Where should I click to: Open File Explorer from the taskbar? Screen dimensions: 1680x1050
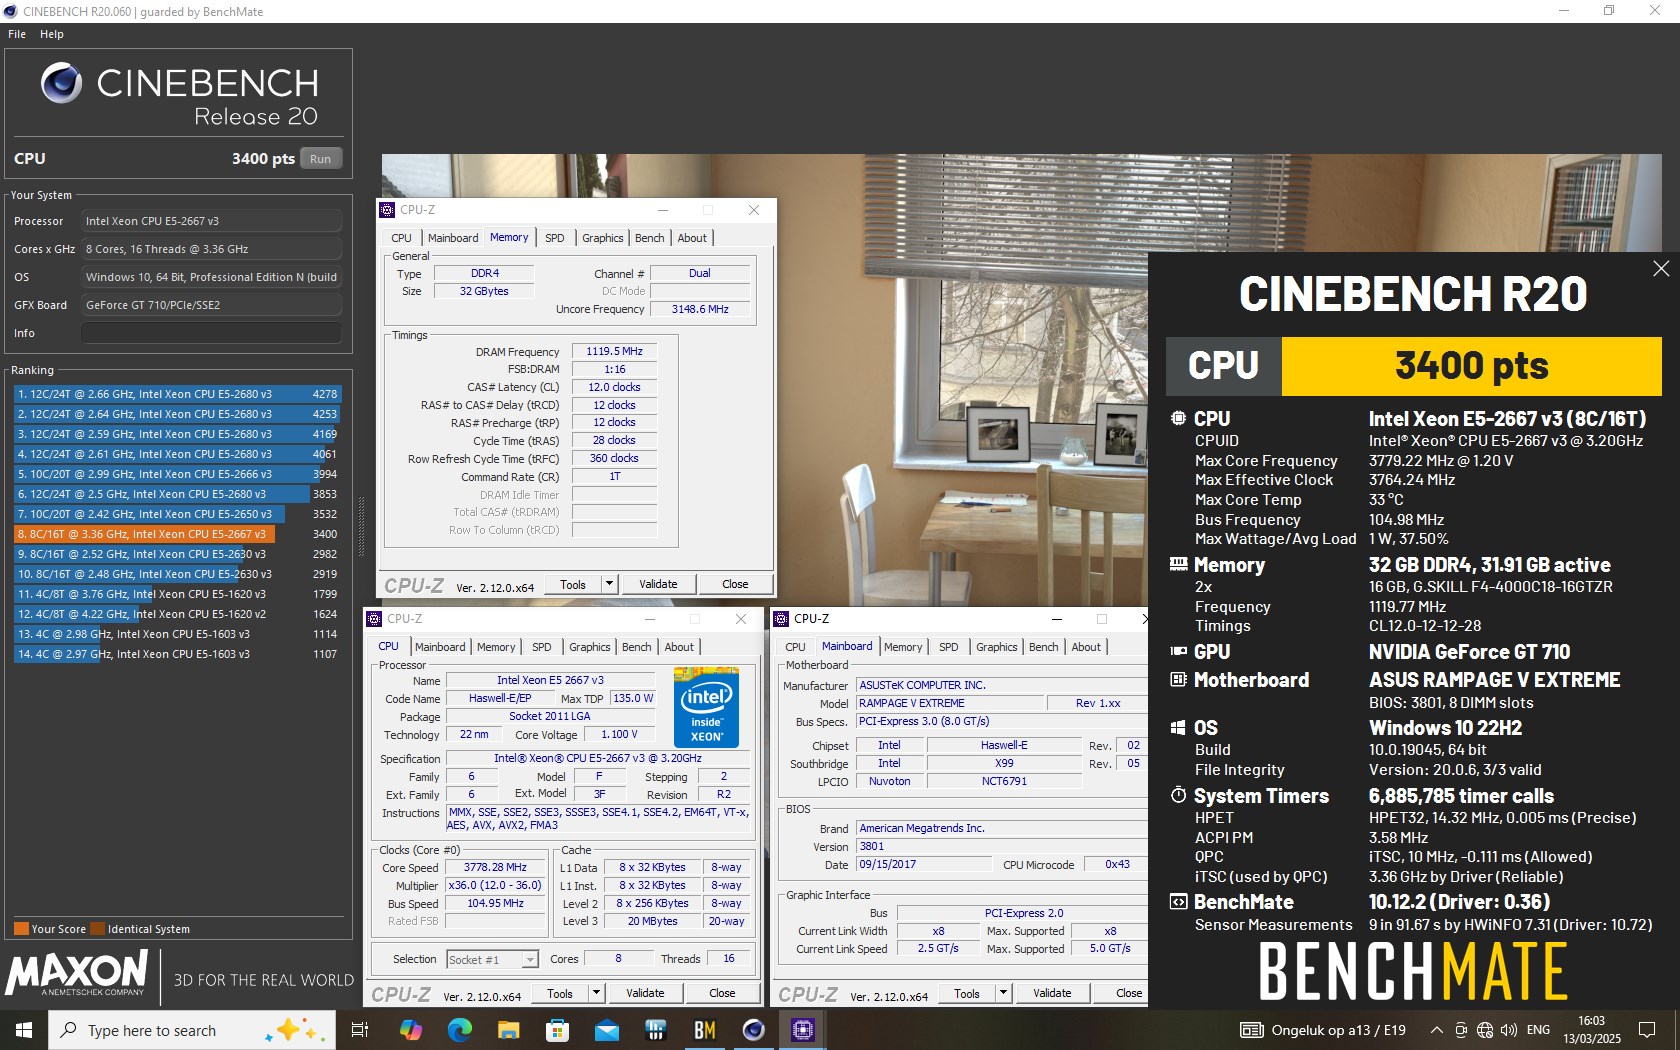tap(508, 1030)
